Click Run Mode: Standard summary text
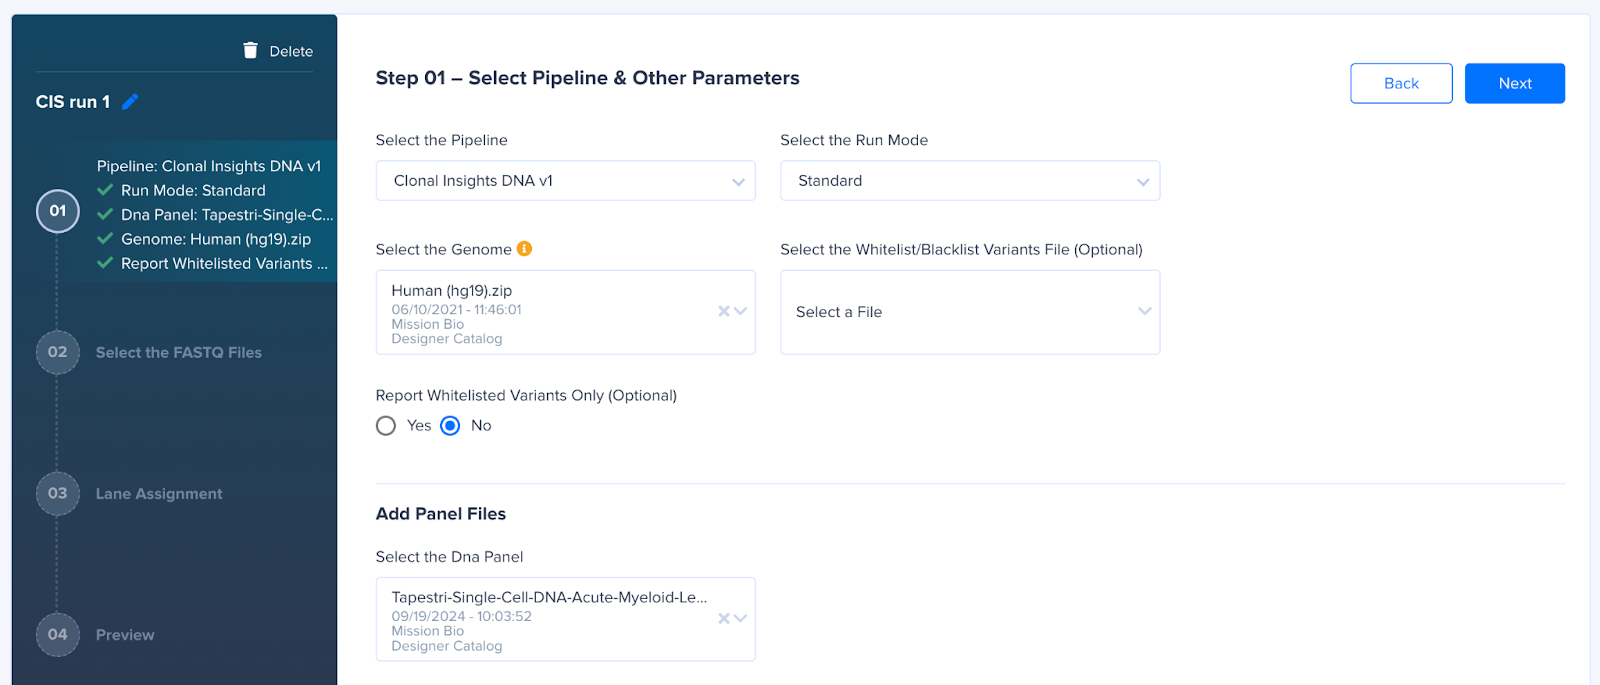Image resolution: width=1600 pixels, height=685 pixels. [193, 190]
